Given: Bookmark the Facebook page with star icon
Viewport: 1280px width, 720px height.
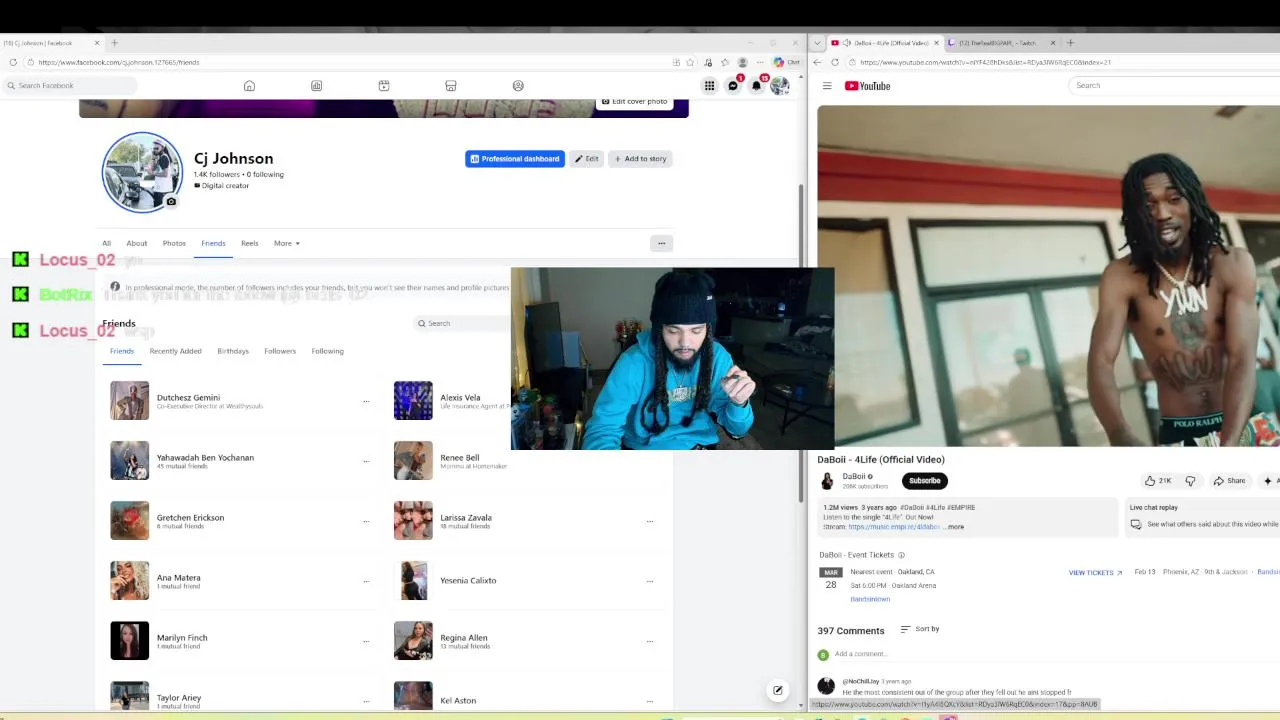Looking at the screenshot, I should (690, 62).
